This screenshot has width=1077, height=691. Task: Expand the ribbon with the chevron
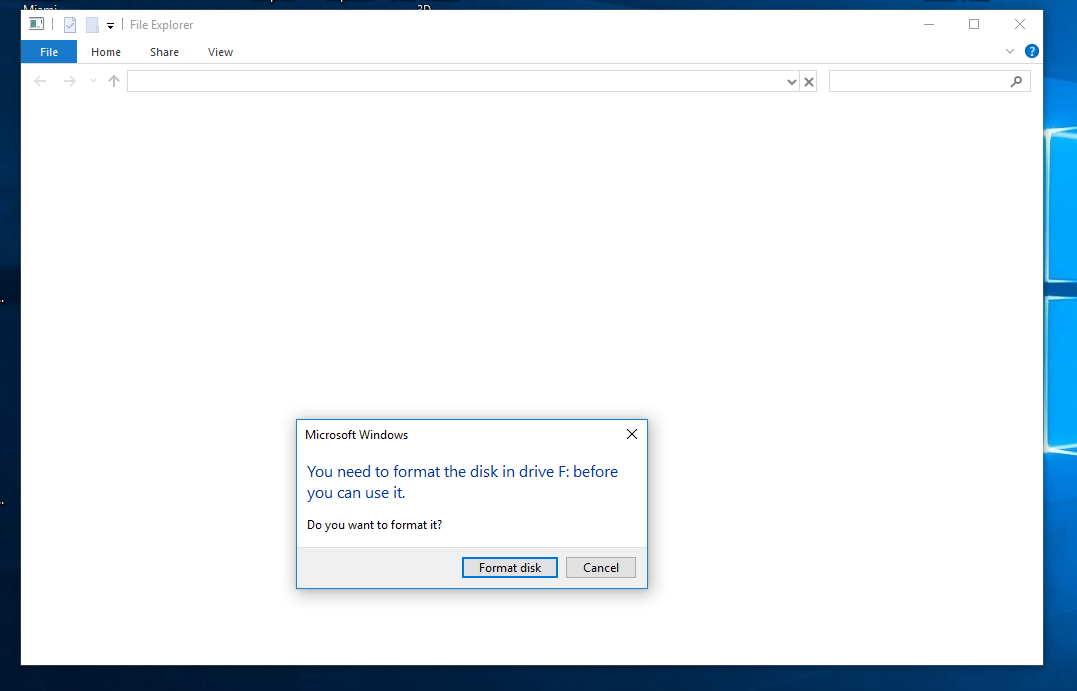click(1010, 51)
